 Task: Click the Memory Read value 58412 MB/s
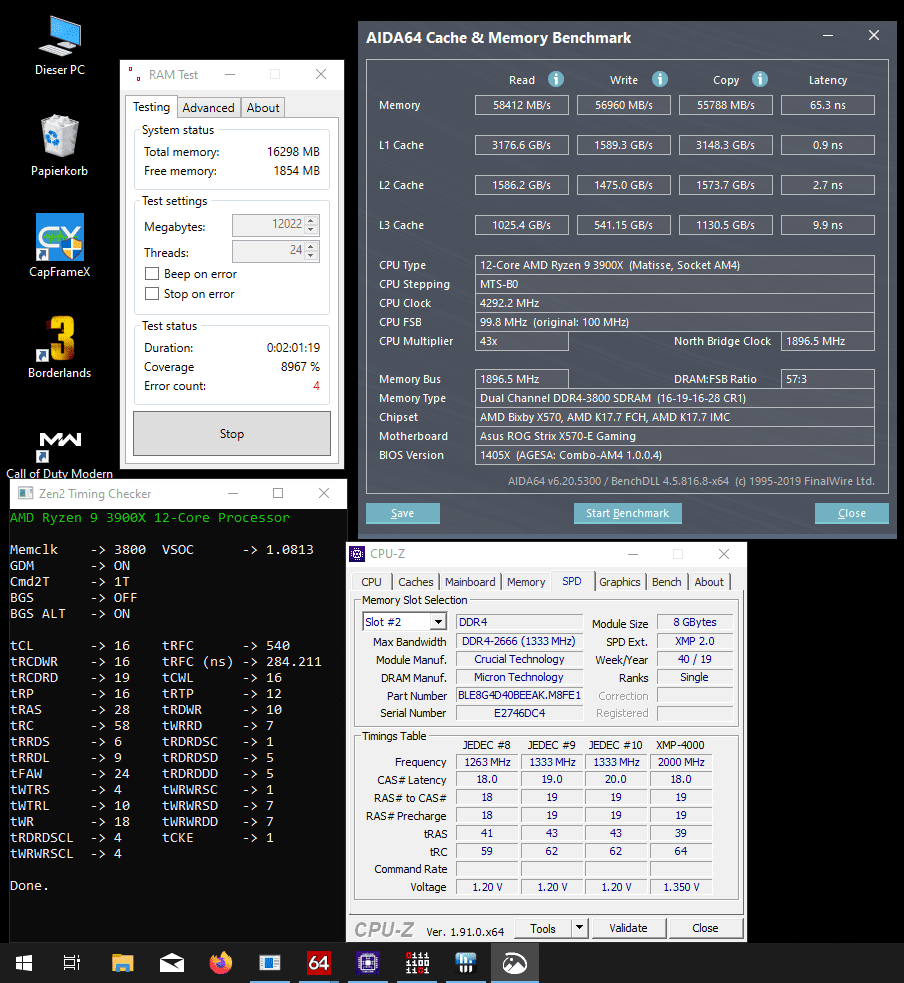point(522,105)
